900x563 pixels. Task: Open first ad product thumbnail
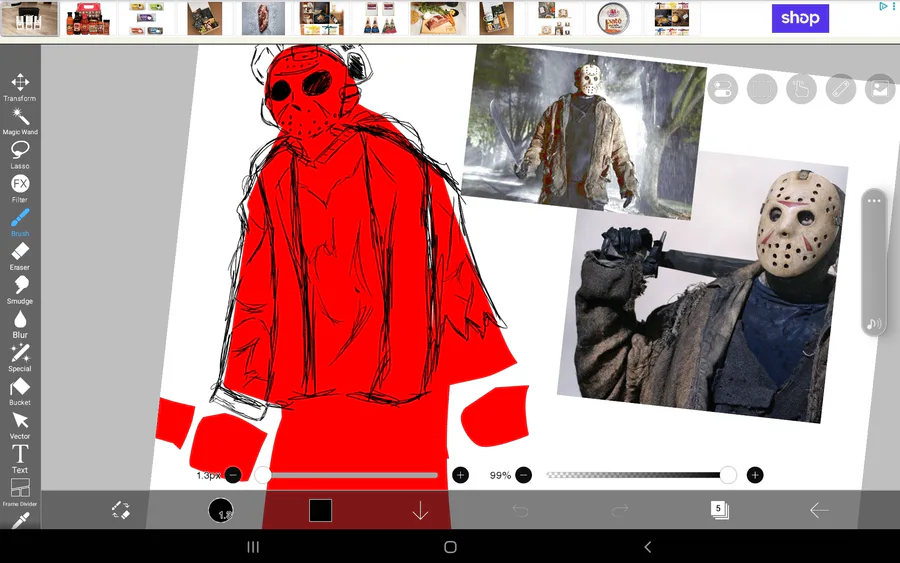pos(30,18)
